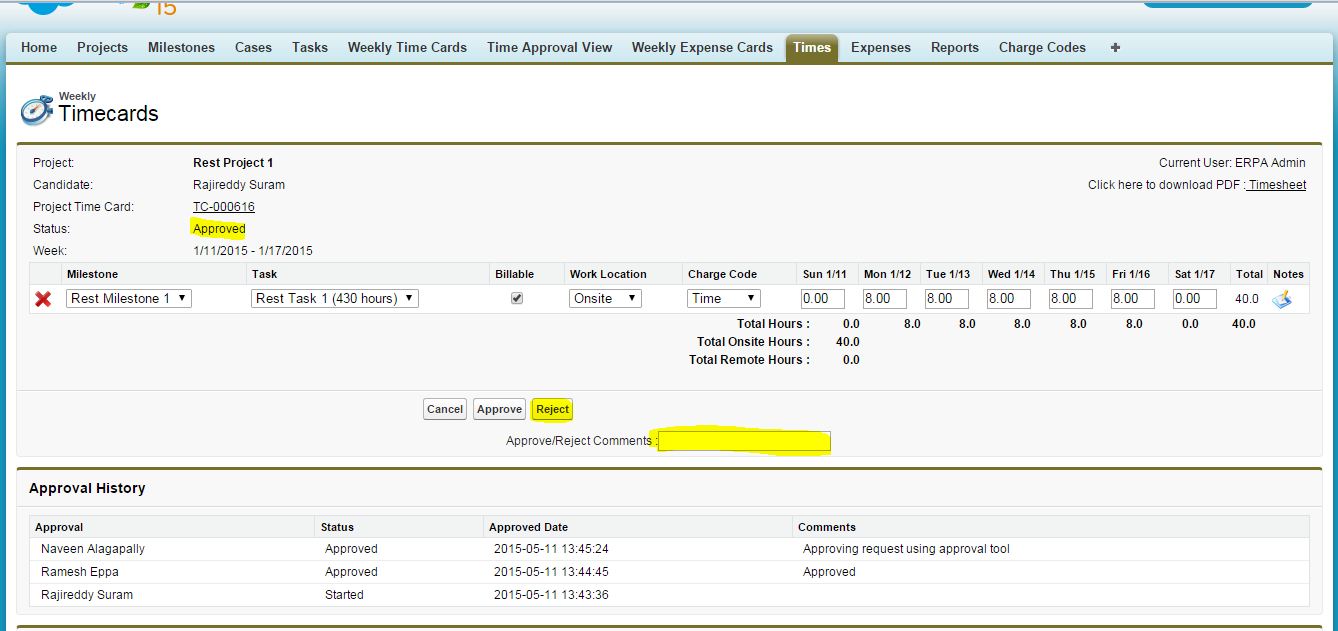
Task: Click the red X delete row icon
Action: (43, 299)
